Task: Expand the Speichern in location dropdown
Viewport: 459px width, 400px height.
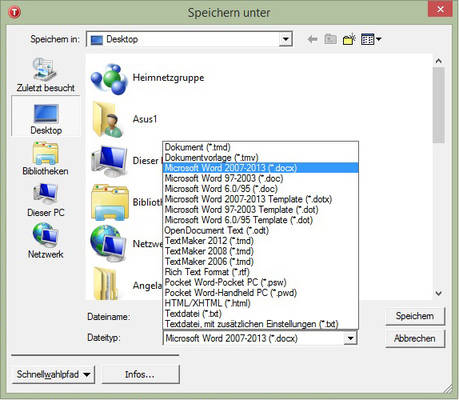Action: [285, 39]
